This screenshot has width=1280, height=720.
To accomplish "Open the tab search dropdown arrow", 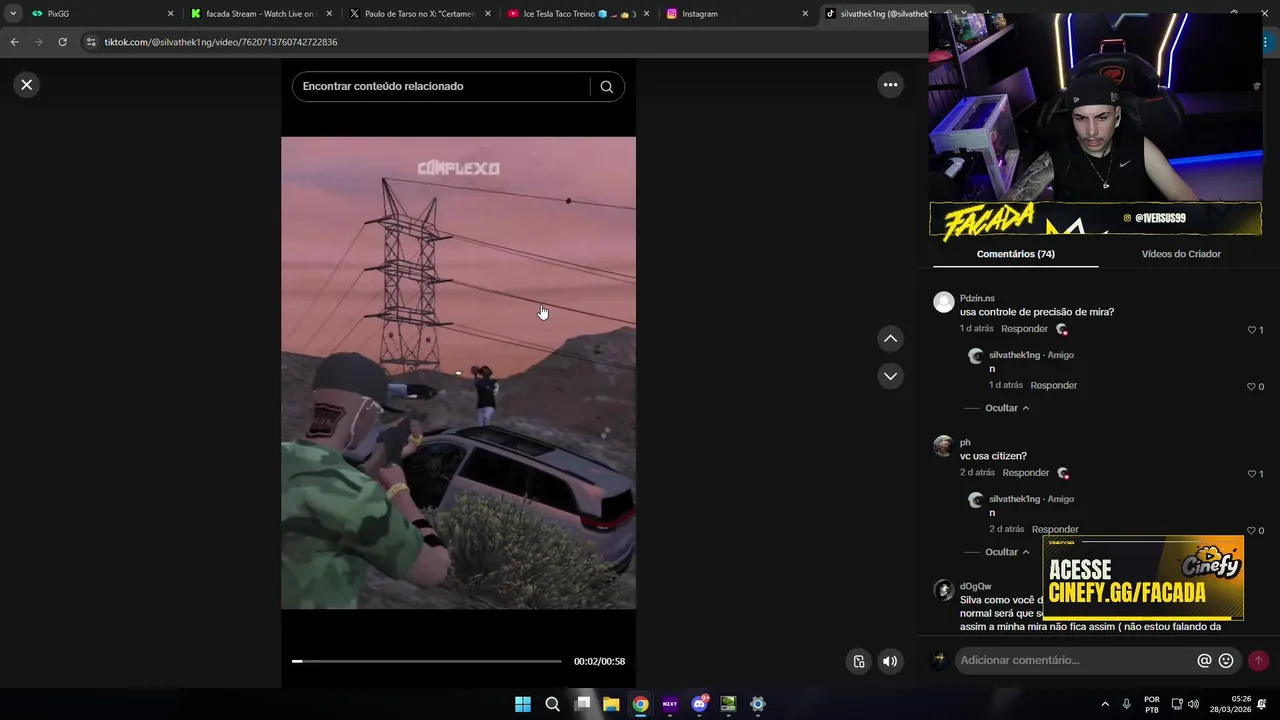I will click(x=13, y=14).
